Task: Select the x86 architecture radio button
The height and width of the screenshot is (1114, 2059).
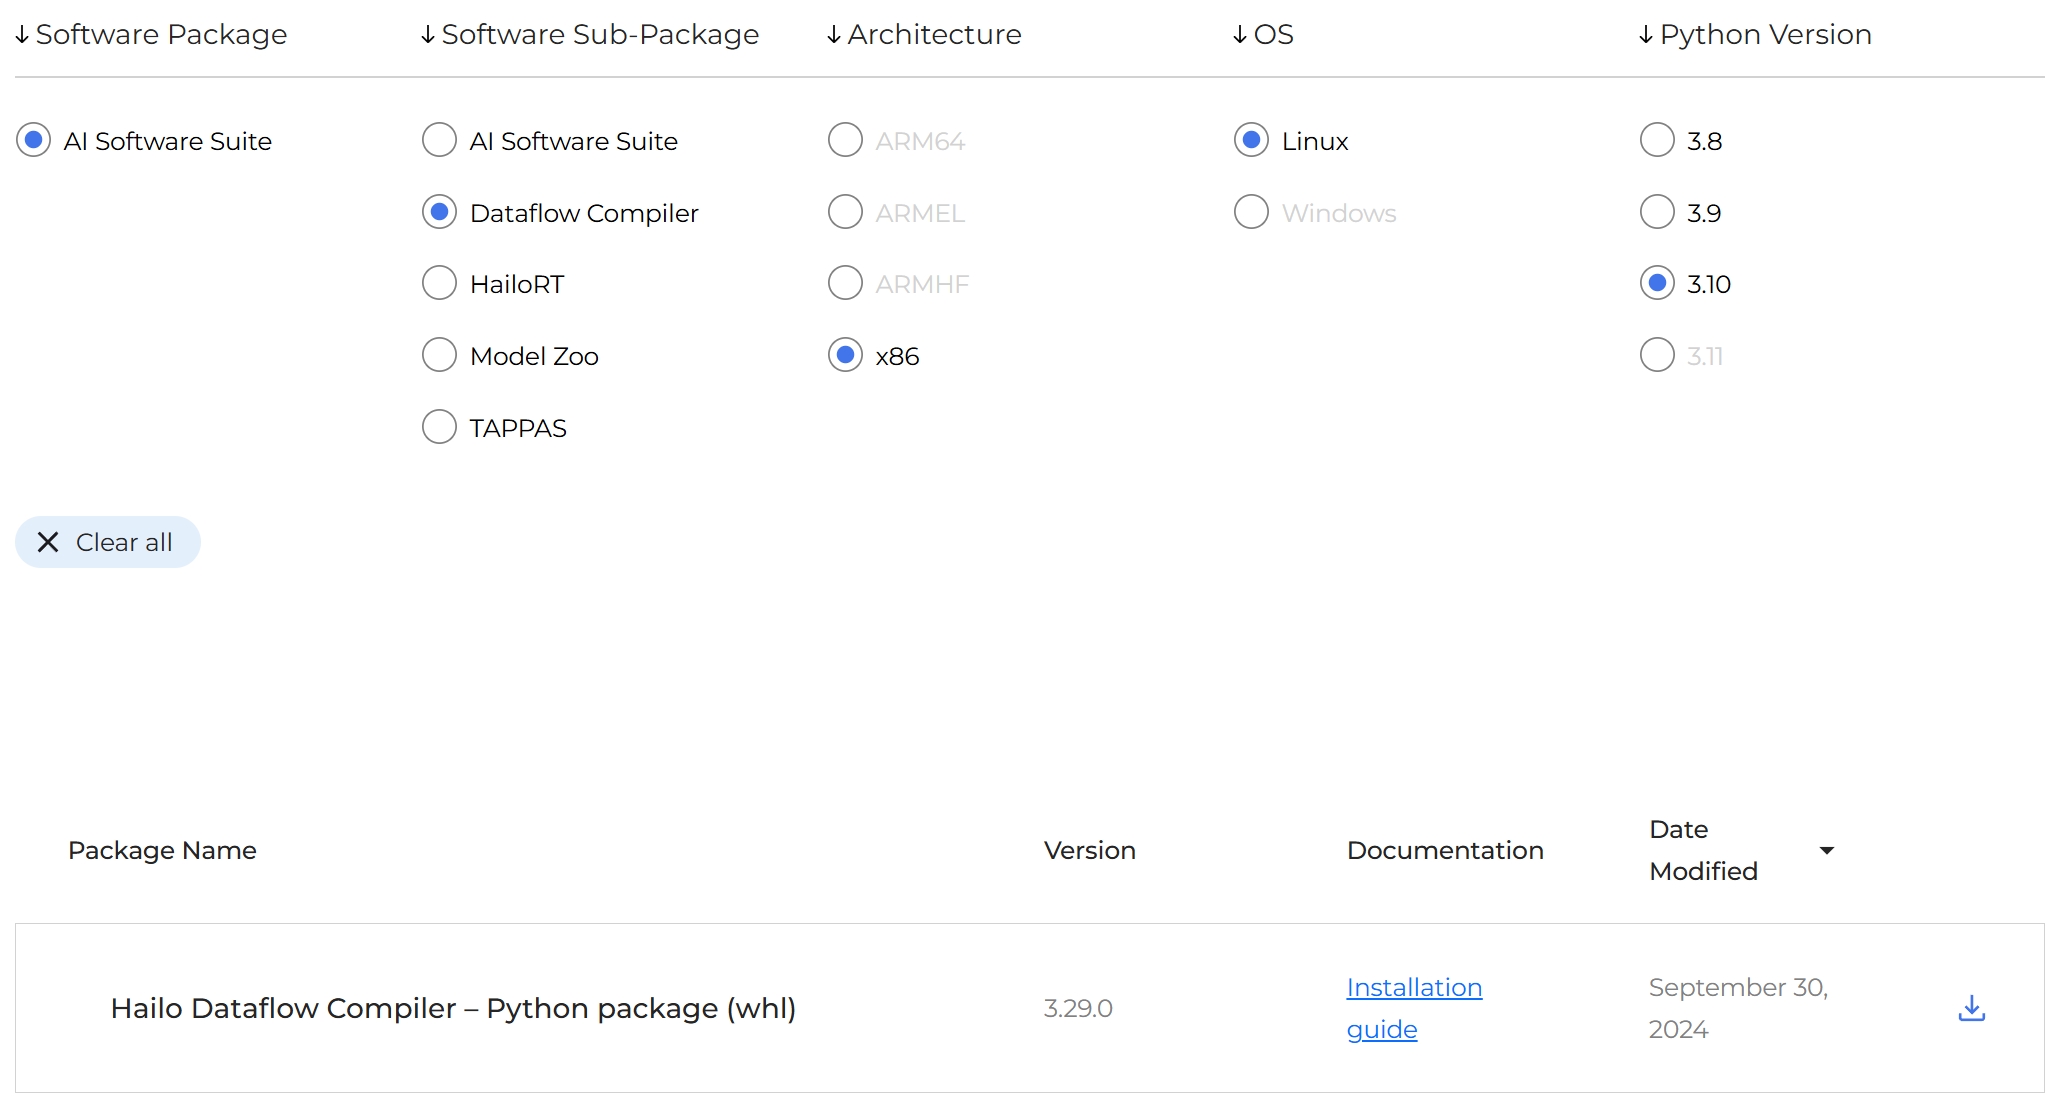Action: pyautogui.click(x=845, y=356)
